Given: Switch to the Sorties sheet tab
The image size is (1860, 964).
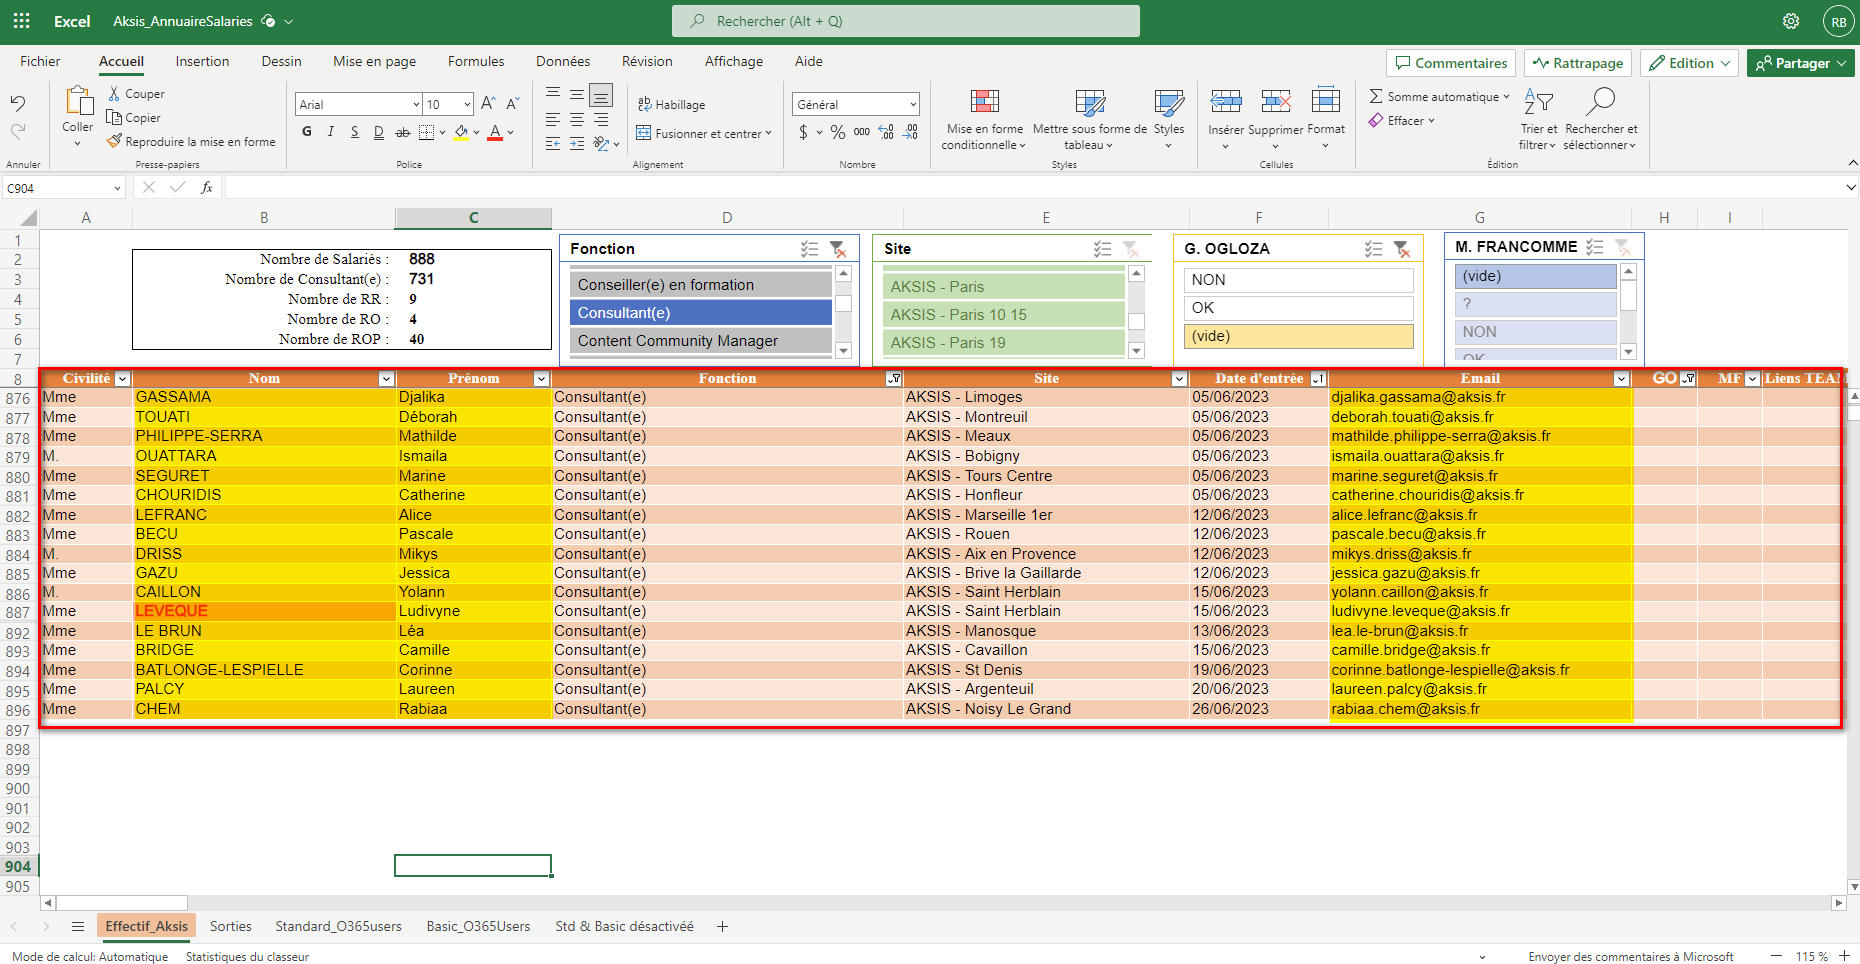Looking at the screenshot, I should pos(231,926).
